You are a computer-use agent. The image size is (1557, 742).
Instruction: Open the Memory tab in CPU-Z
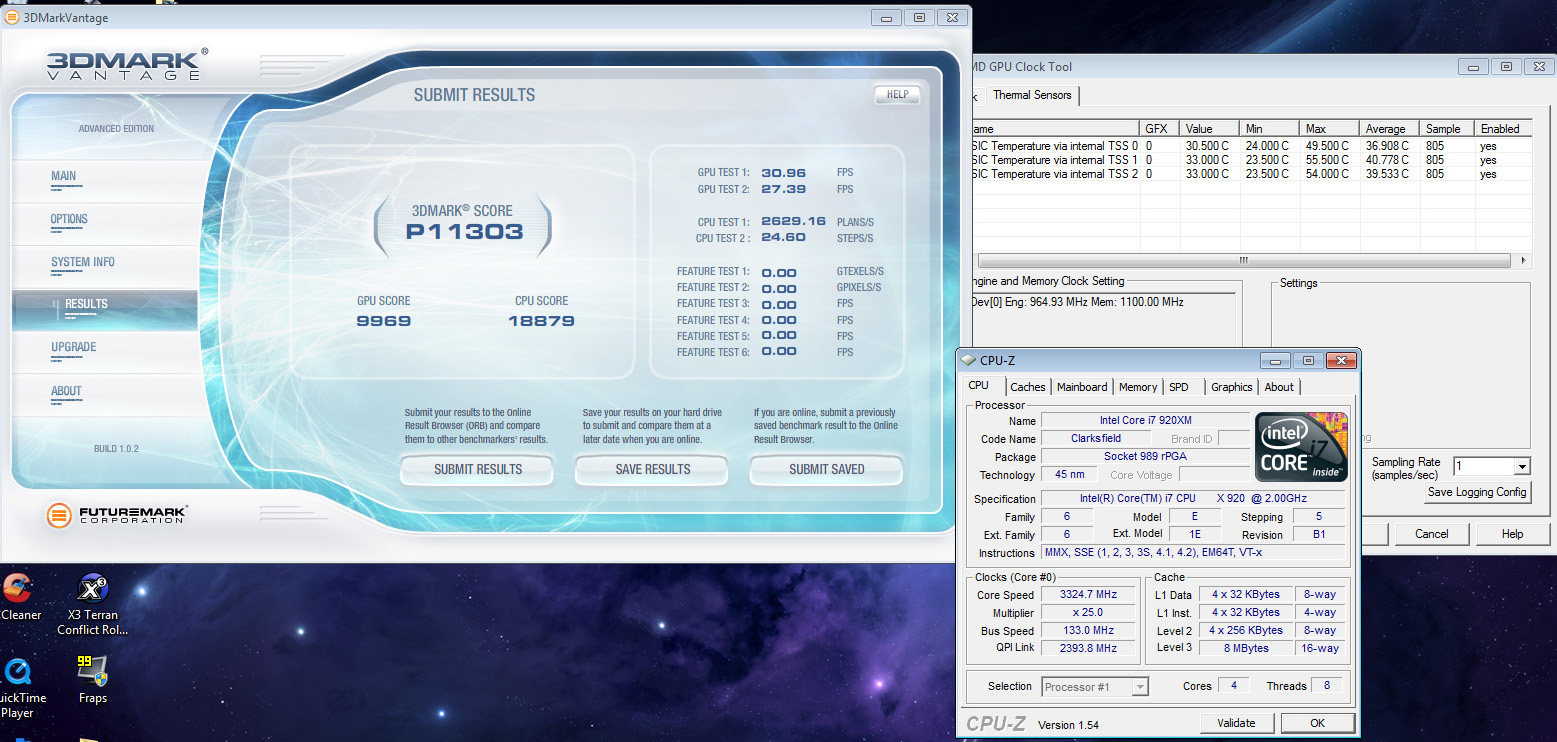click(x=1138, y=387)
